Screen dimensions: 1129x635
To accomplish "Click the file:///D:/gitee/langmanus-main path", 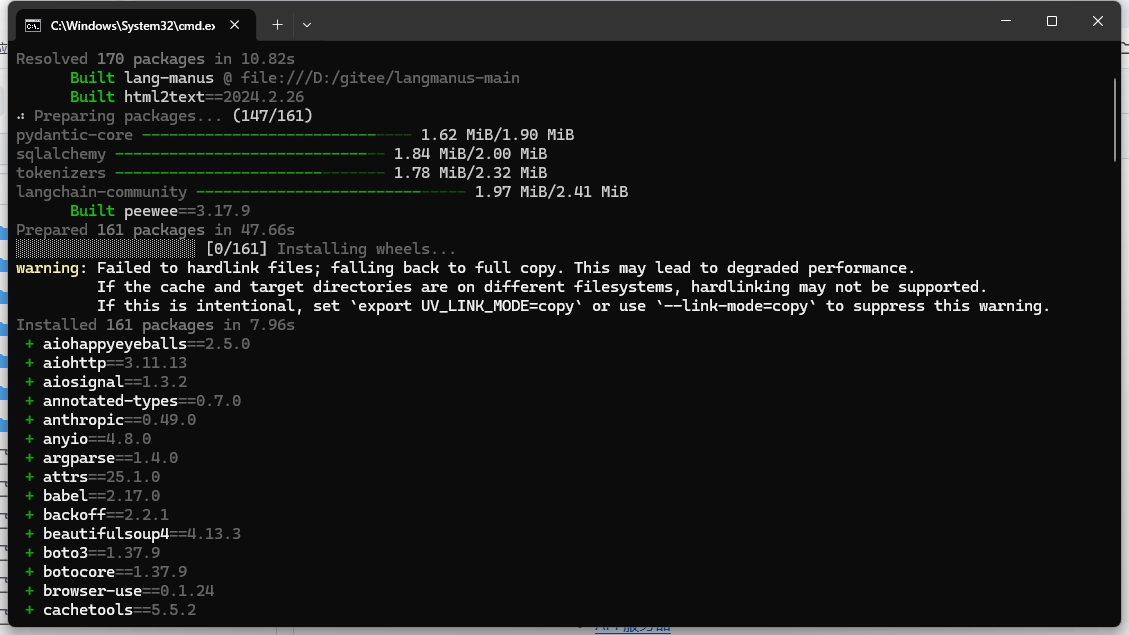I will point(380,78).
